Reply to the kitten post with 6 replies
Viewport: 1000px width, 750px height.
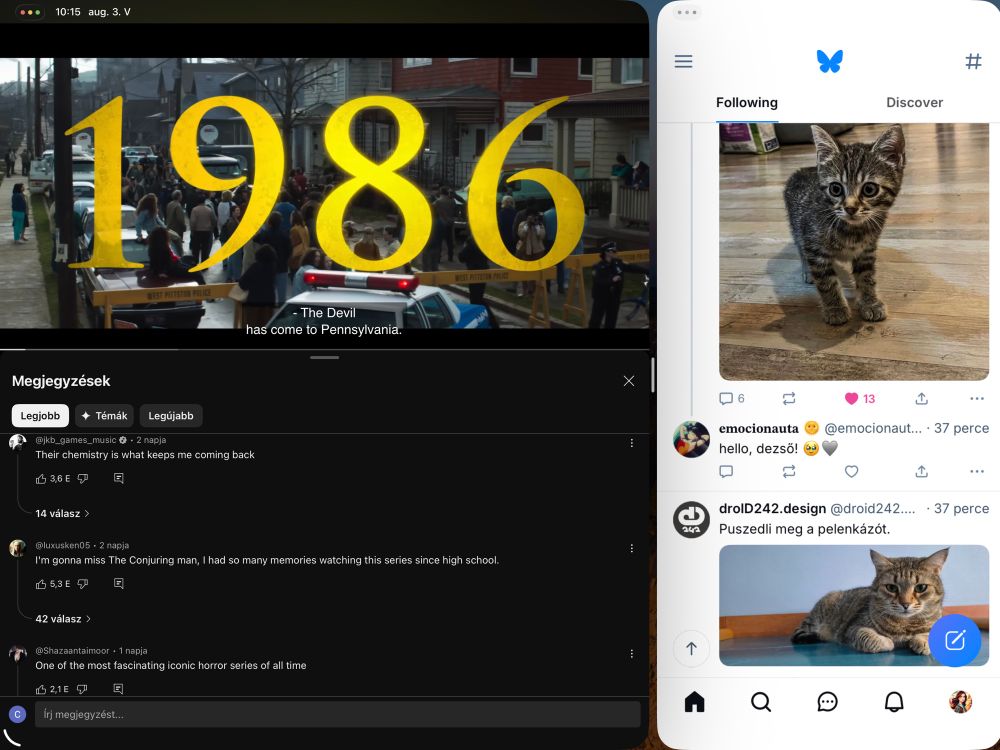pyautogui.click(x=732, y=399)
